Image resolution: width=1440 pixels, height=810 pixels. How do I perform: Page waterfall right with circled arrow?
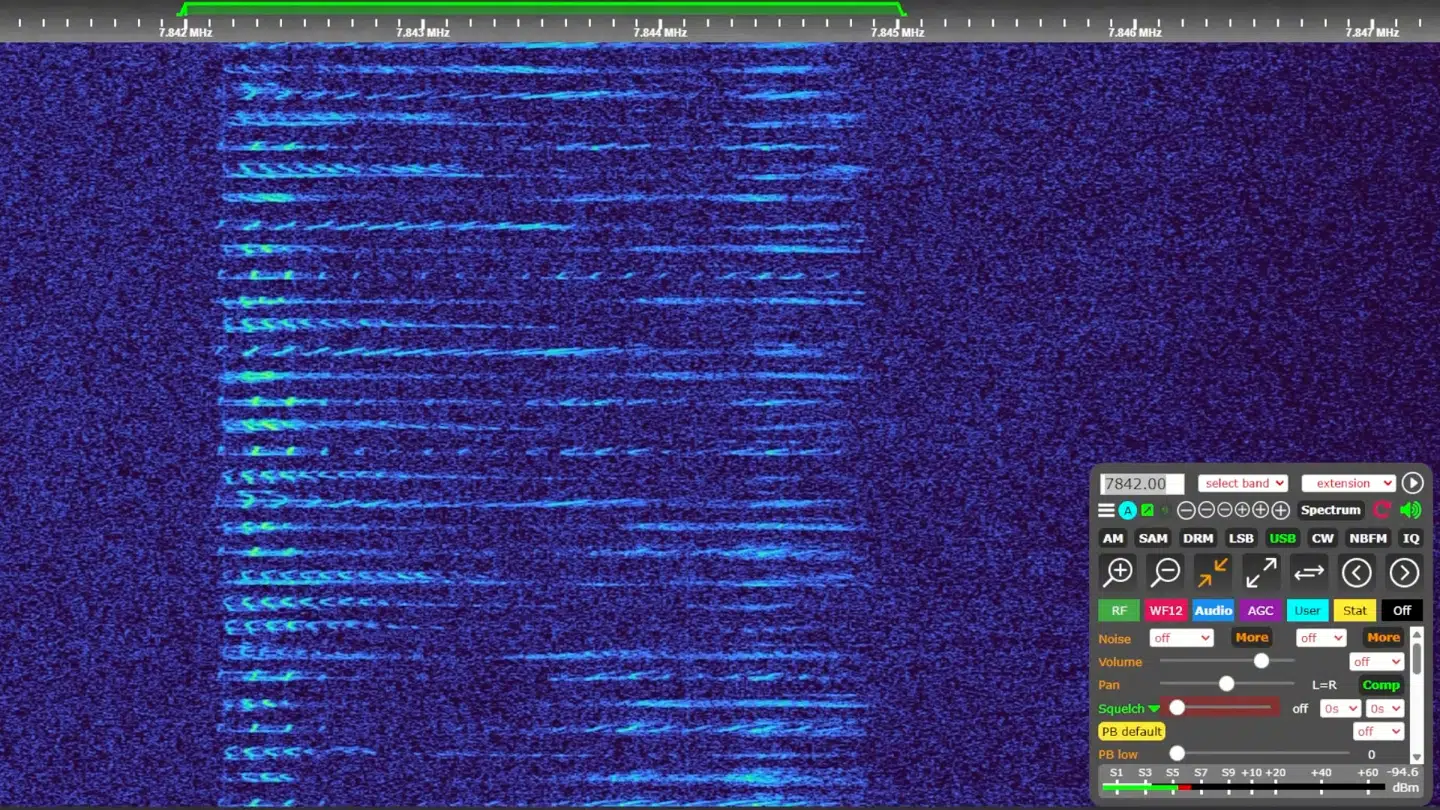[1404, 572]
